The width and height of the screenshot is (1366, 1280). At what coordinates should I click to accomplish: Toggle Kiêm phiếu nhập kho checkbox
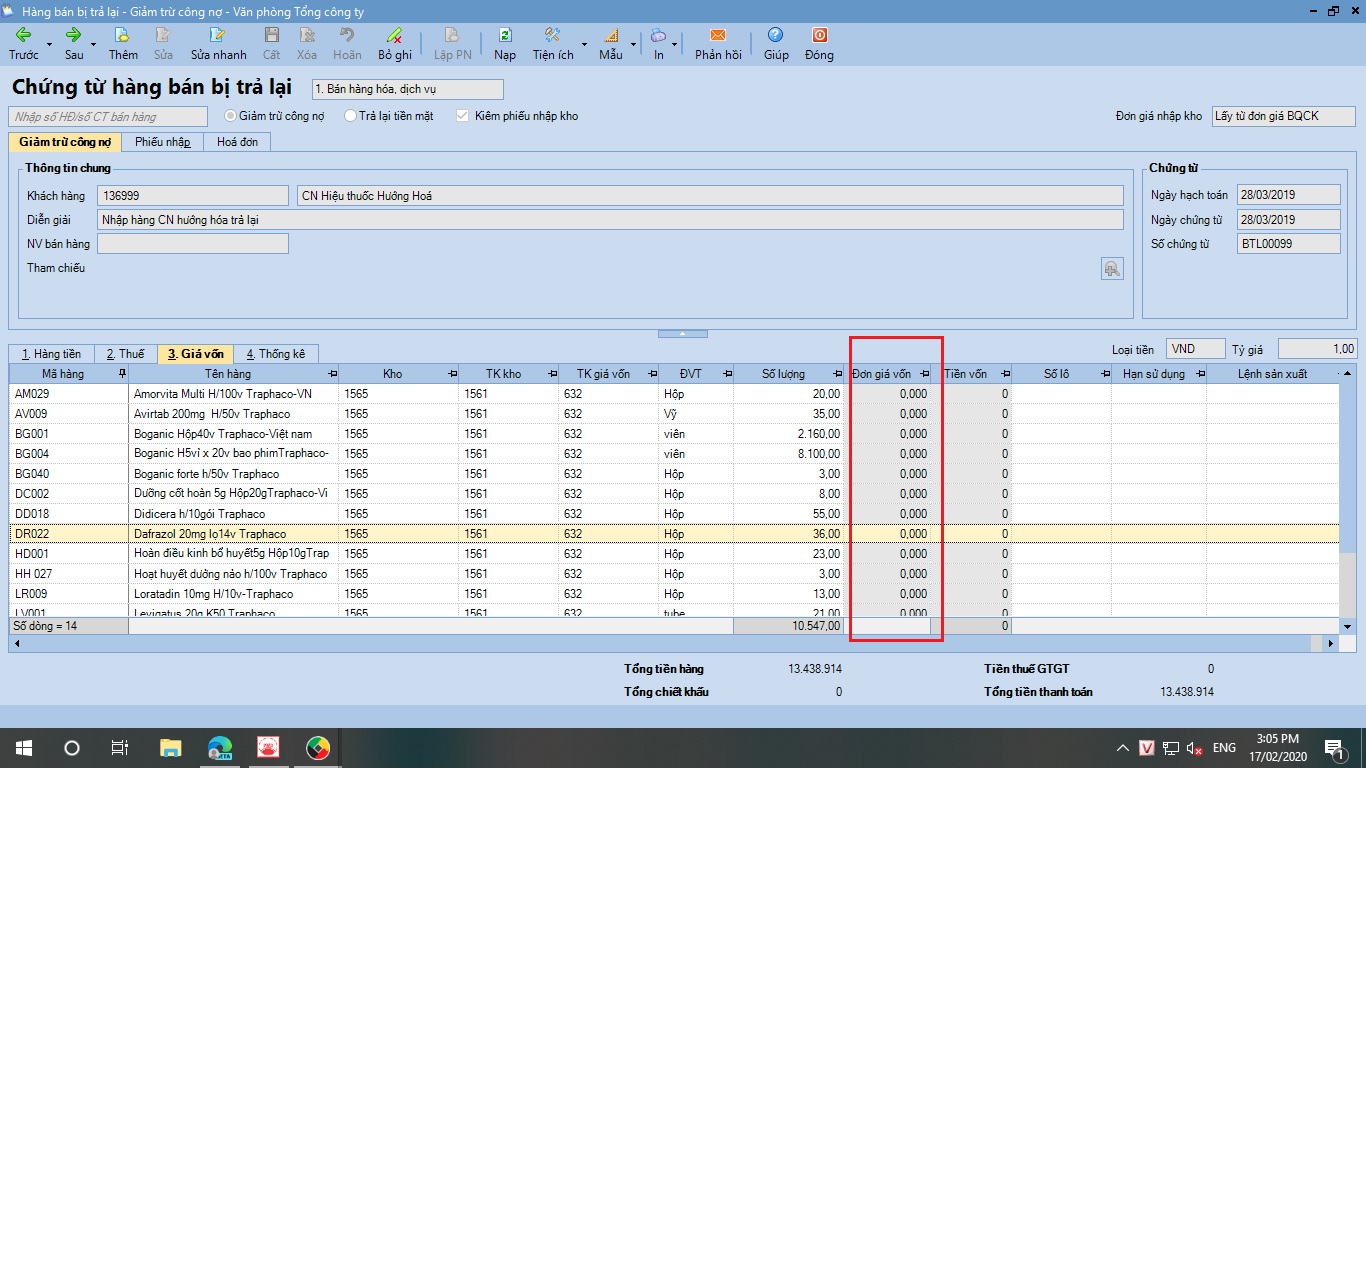click(462, 116)
